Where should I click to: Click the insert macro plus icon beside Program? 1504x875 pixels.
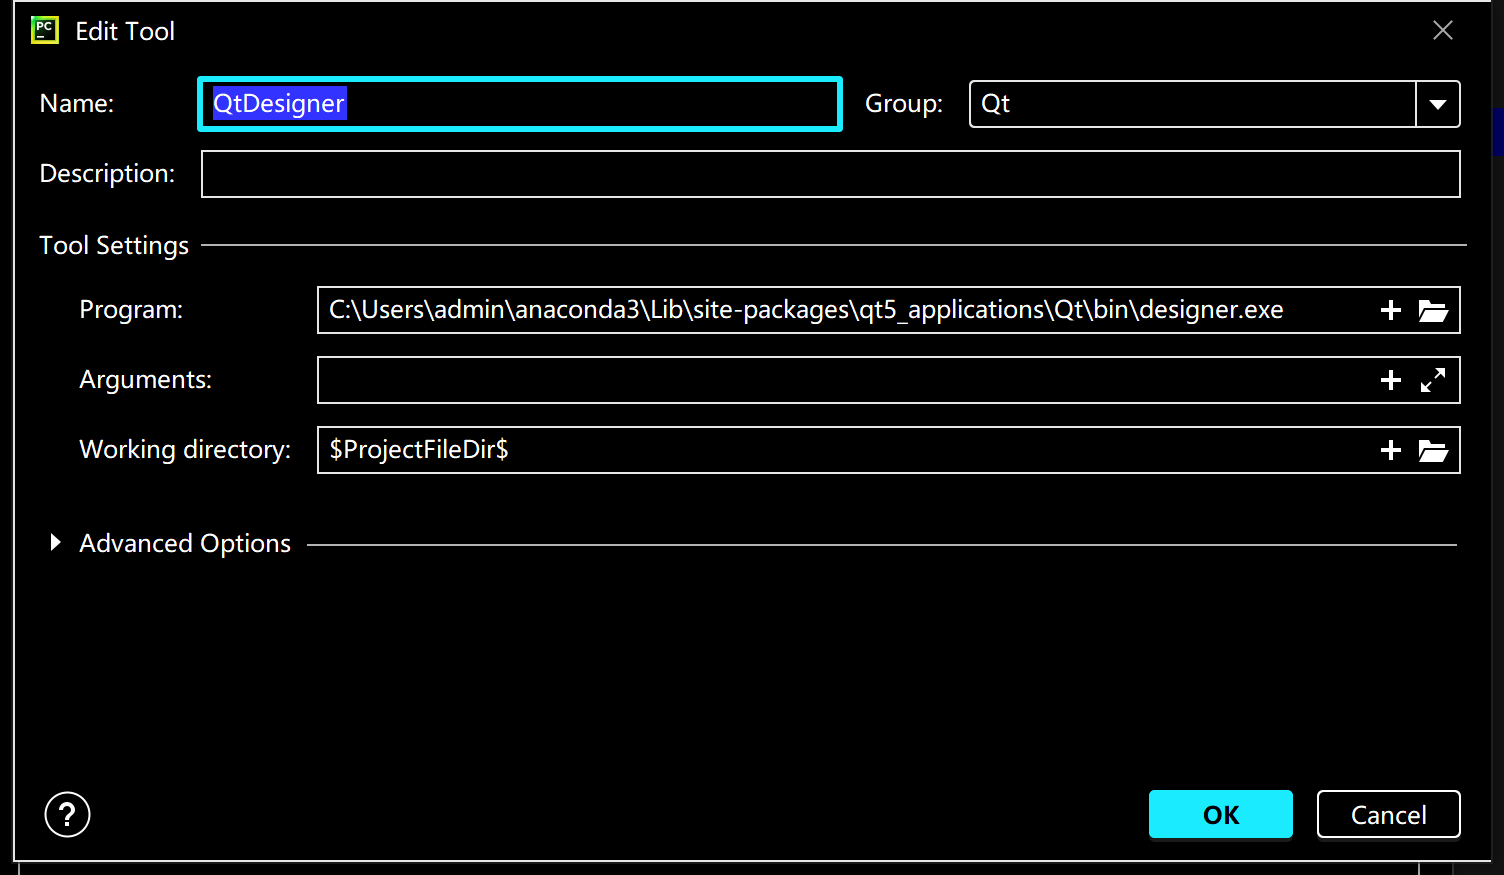pyautogui.click(x=1390, y=309)
